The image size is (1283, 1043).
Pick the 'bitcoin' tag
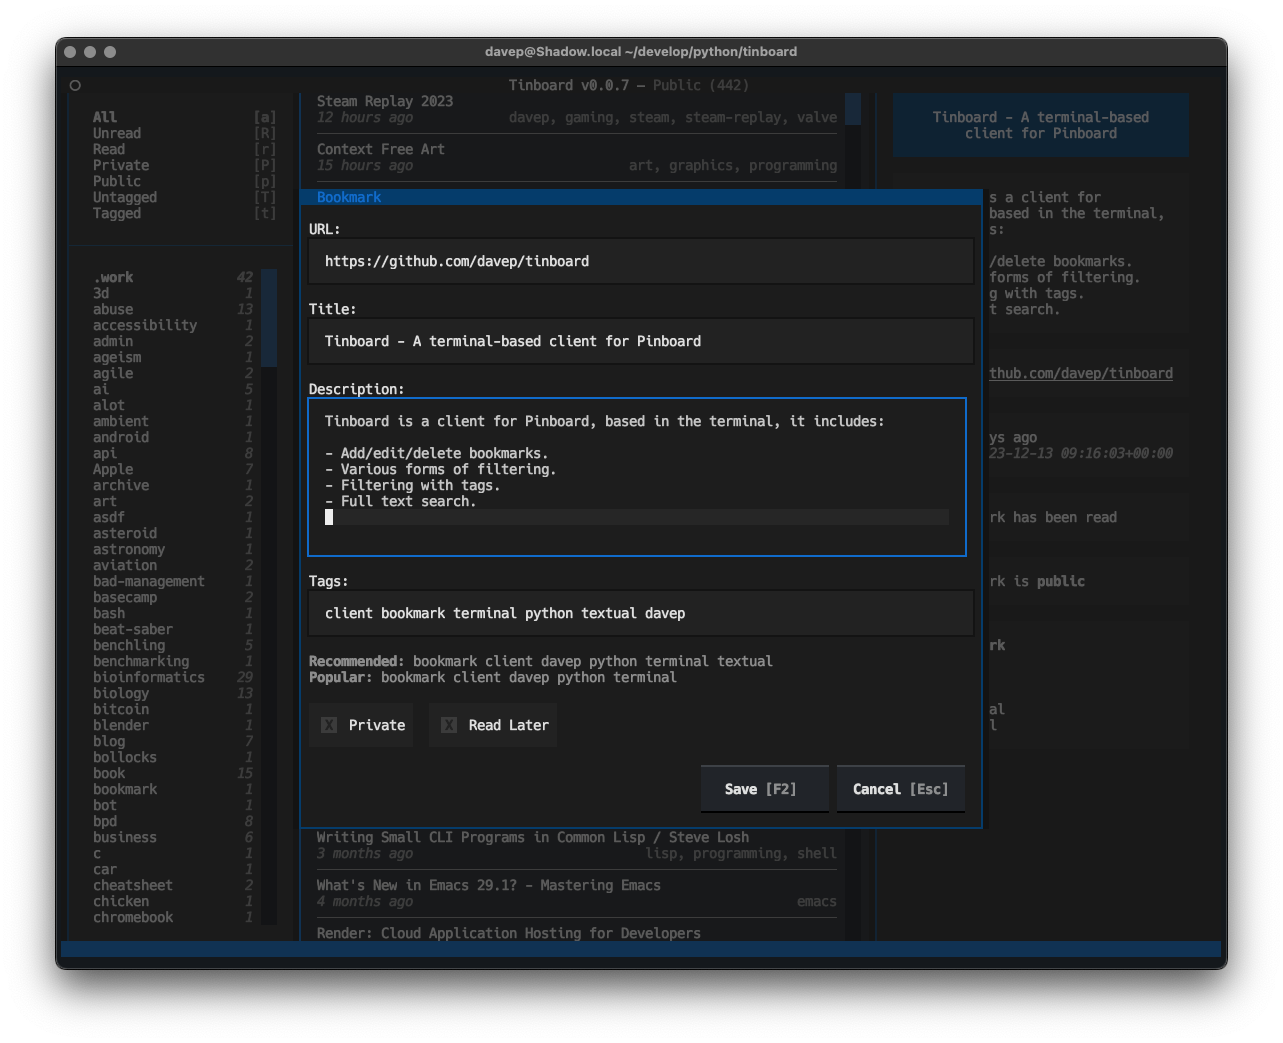pos(173,709)
